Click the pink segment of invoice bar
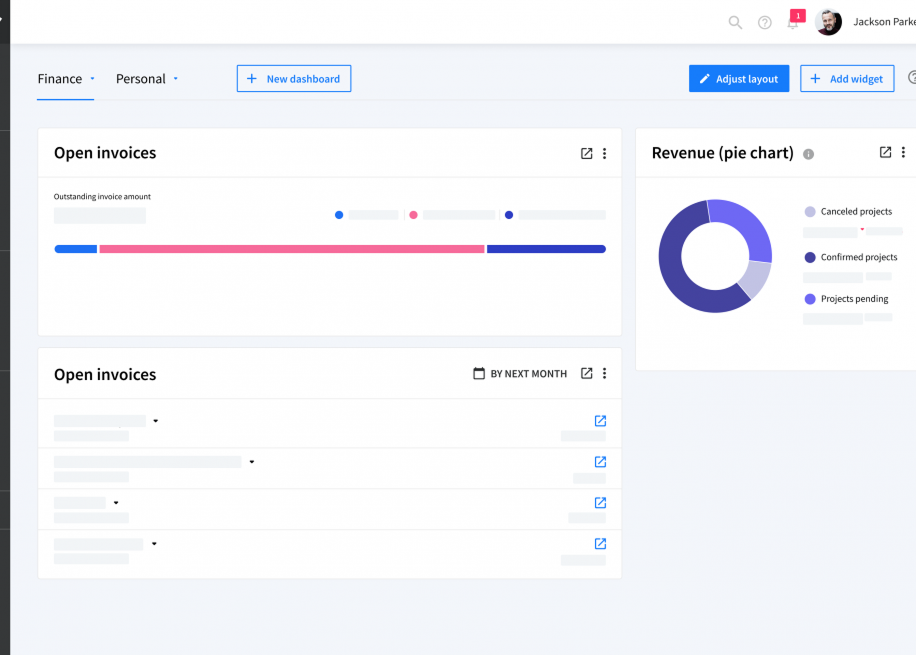Screen dimensions: 916x655 point(292,249)
